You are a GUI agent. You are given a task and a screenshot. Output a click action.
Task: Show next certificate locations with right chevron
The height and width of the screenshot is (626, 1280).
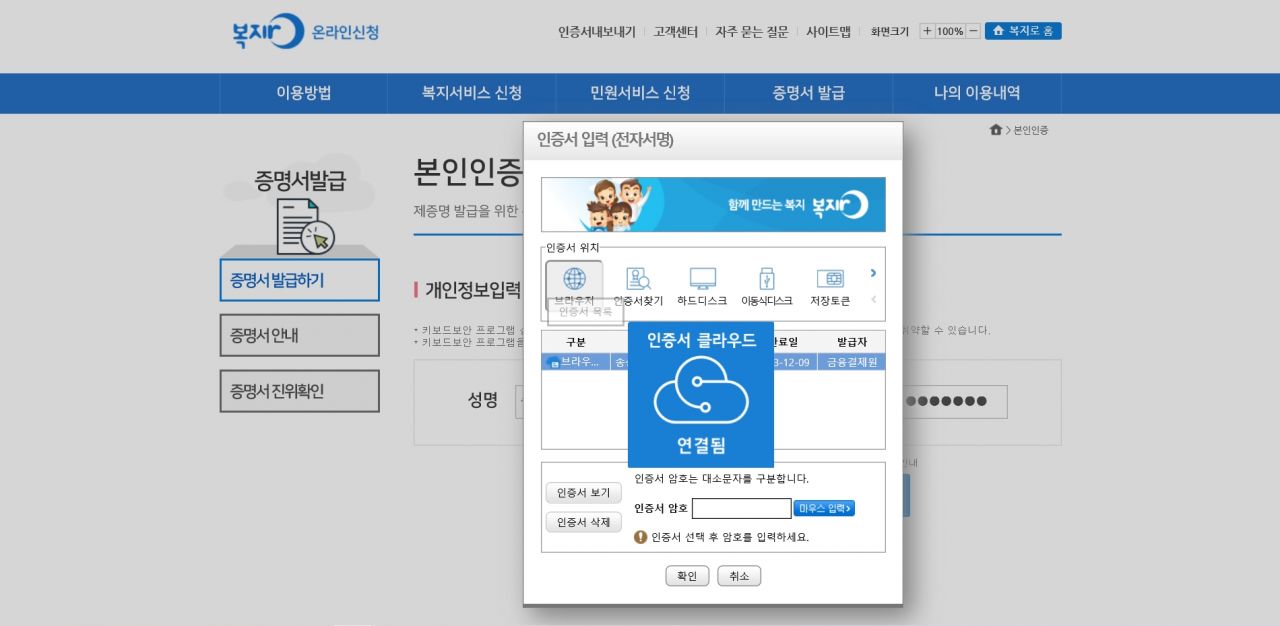coord(873,273)
